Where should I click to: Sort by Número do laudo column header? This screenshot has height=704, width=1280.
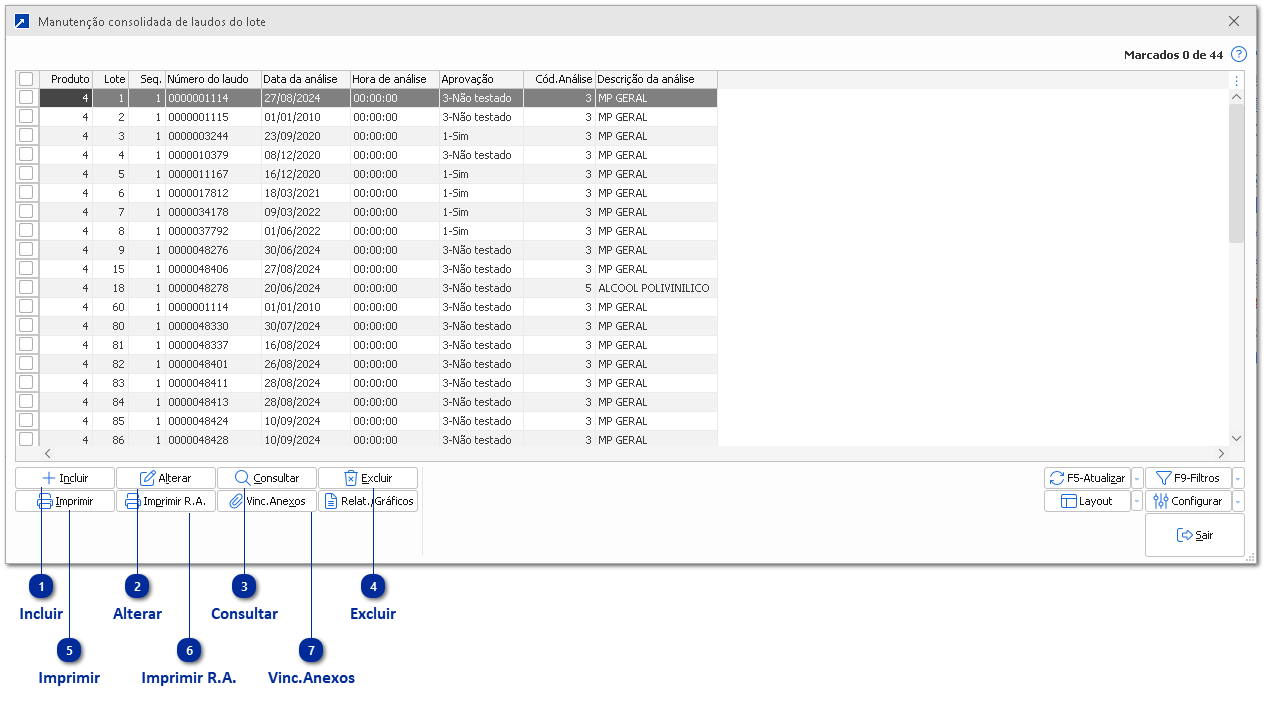coord(213,79)
